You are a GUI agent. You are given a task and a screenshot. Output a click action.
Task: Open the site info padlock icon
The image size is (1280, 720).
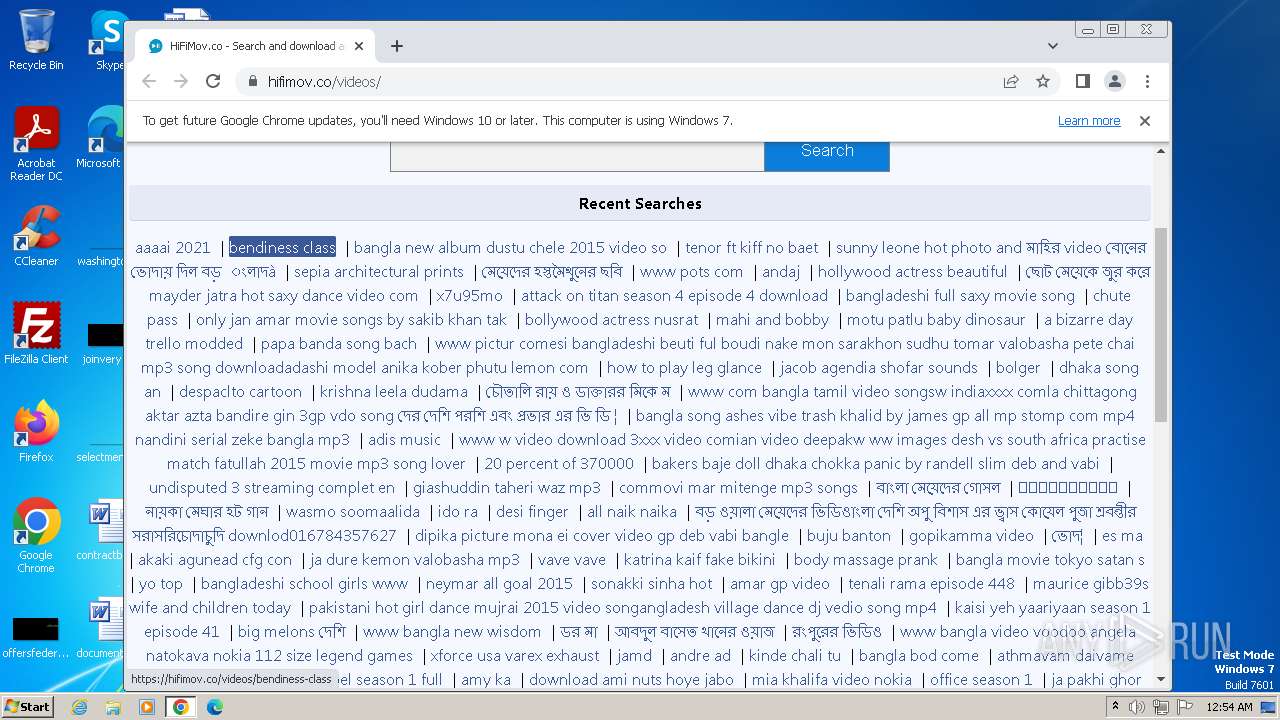pyautogui.click(x=252, y=82)
